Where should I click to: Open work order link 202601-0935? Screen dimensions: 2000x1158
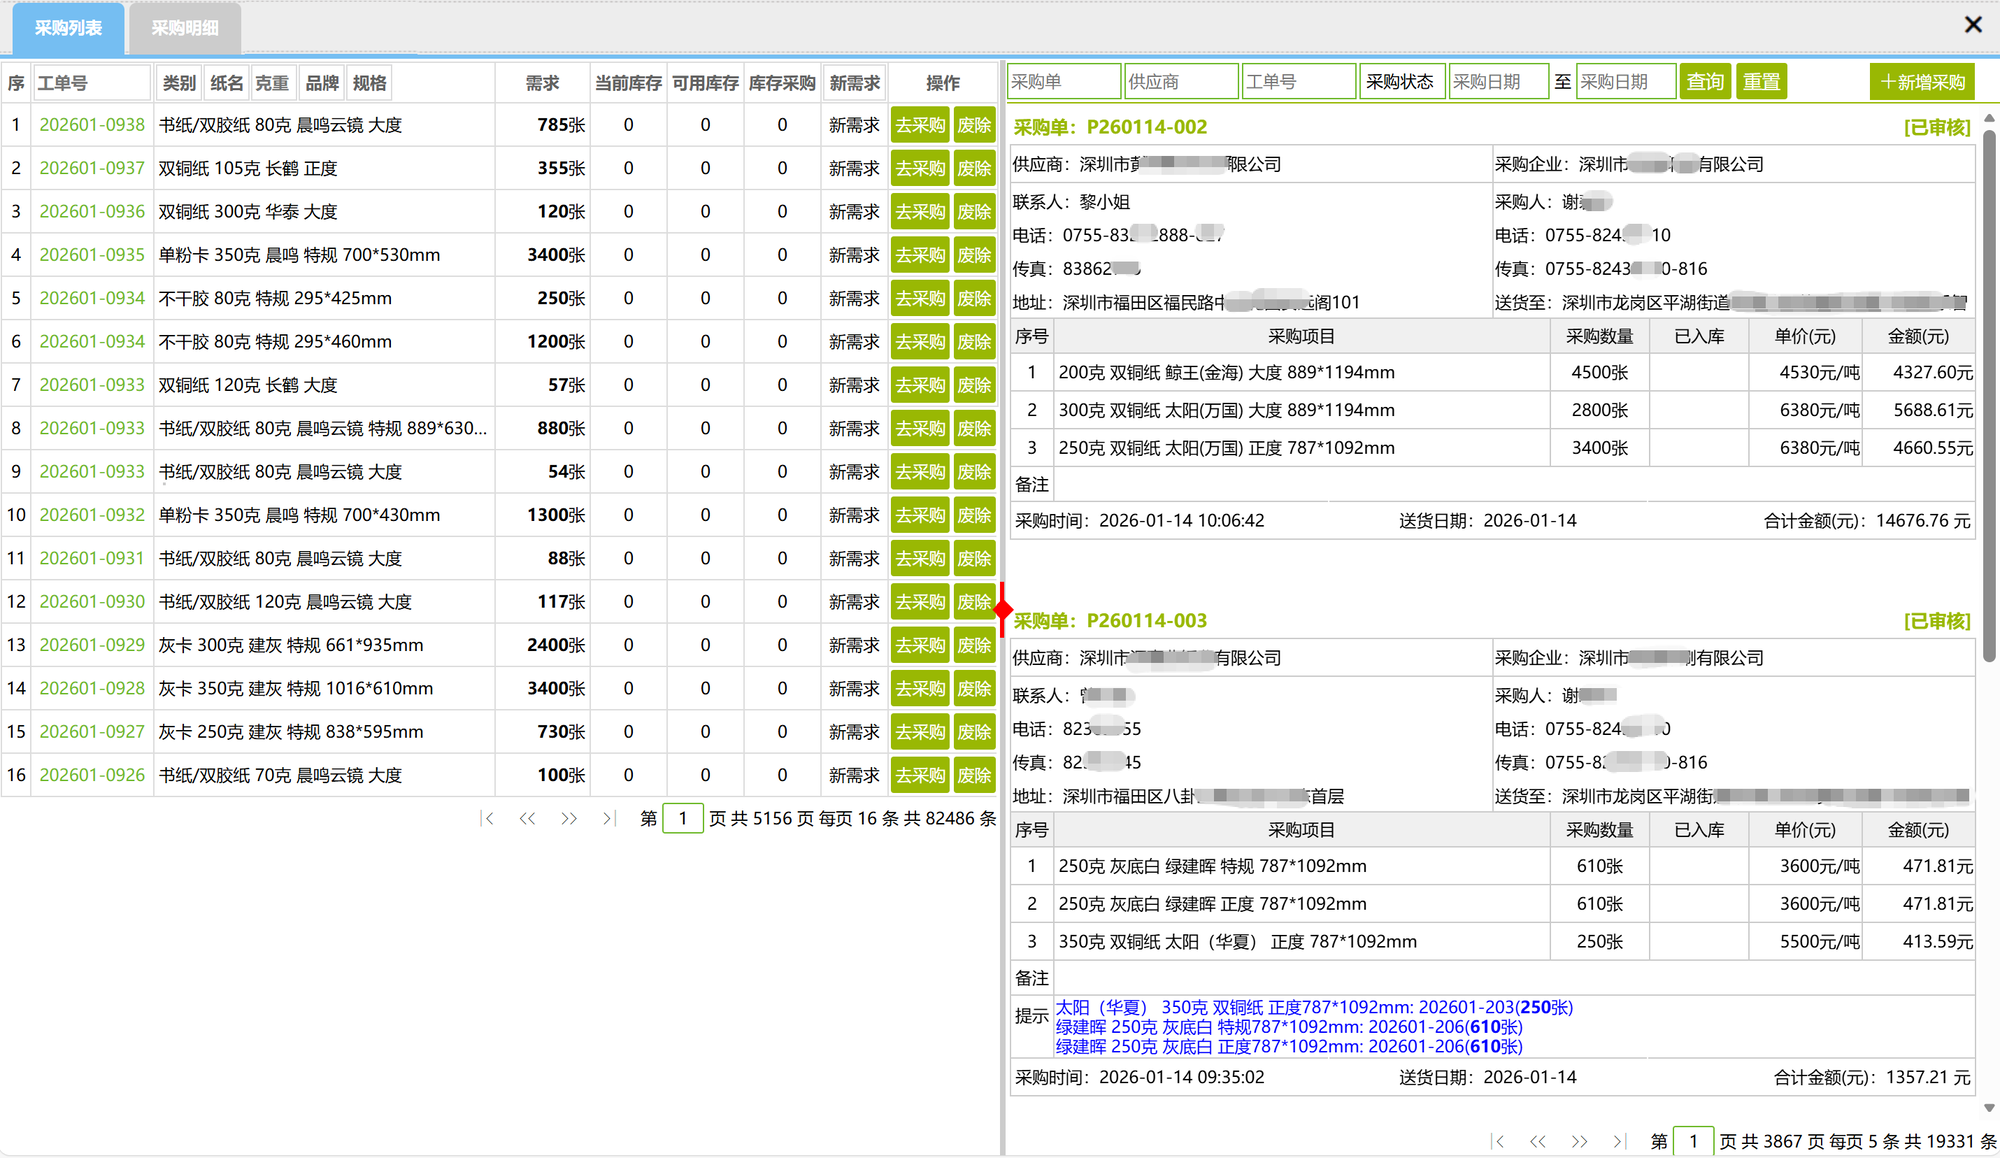coord(92,255)
